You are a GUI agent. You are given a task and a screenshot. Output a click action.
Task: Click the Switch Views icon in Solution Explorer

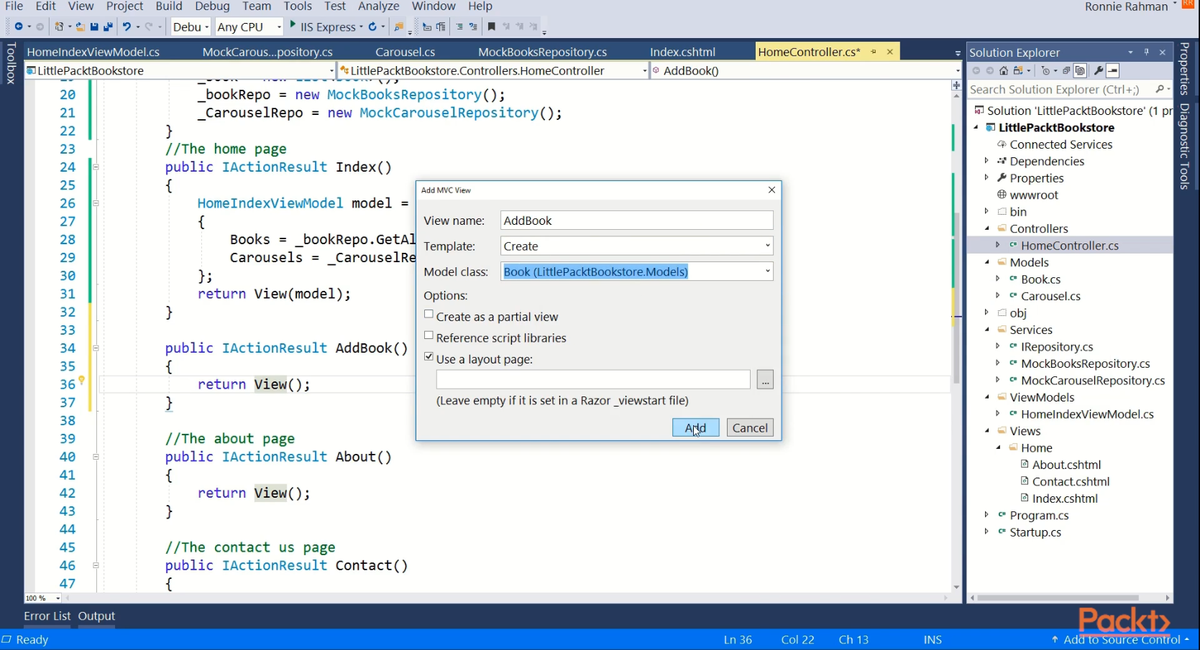pos(1018,71)
